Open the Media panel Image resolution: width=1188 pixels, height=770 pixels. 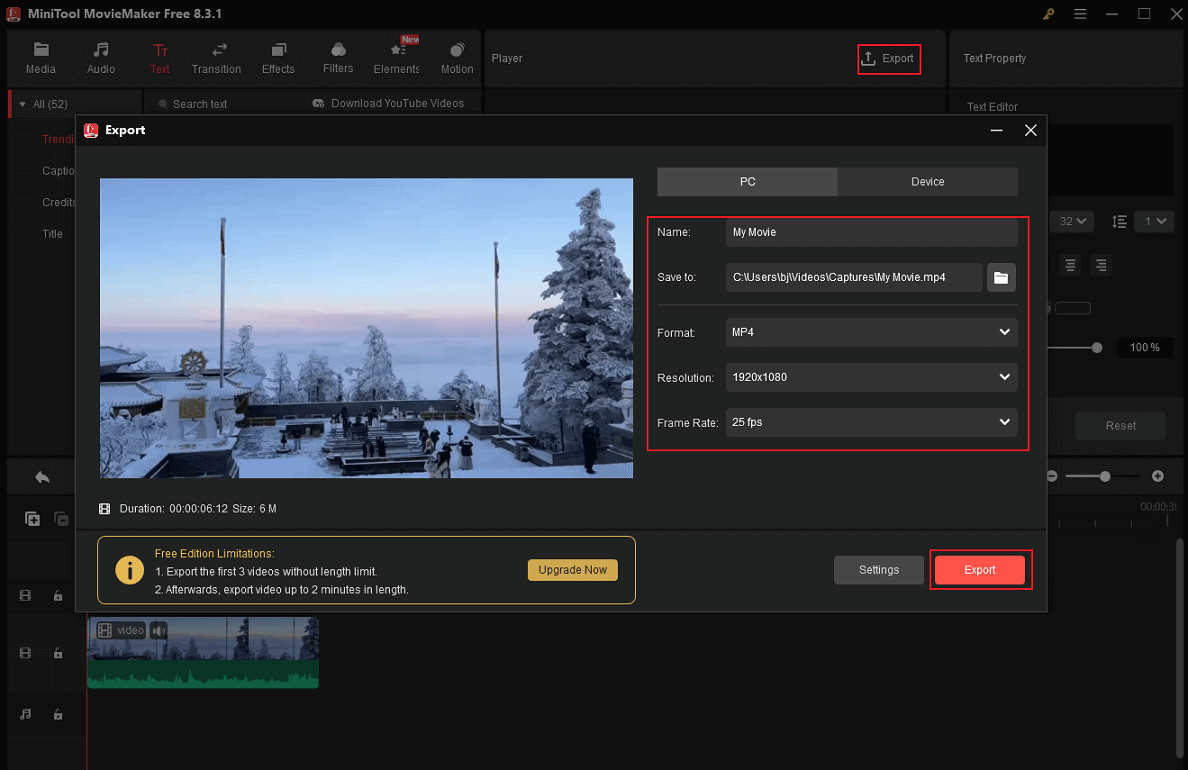click(x=40, y=56)
